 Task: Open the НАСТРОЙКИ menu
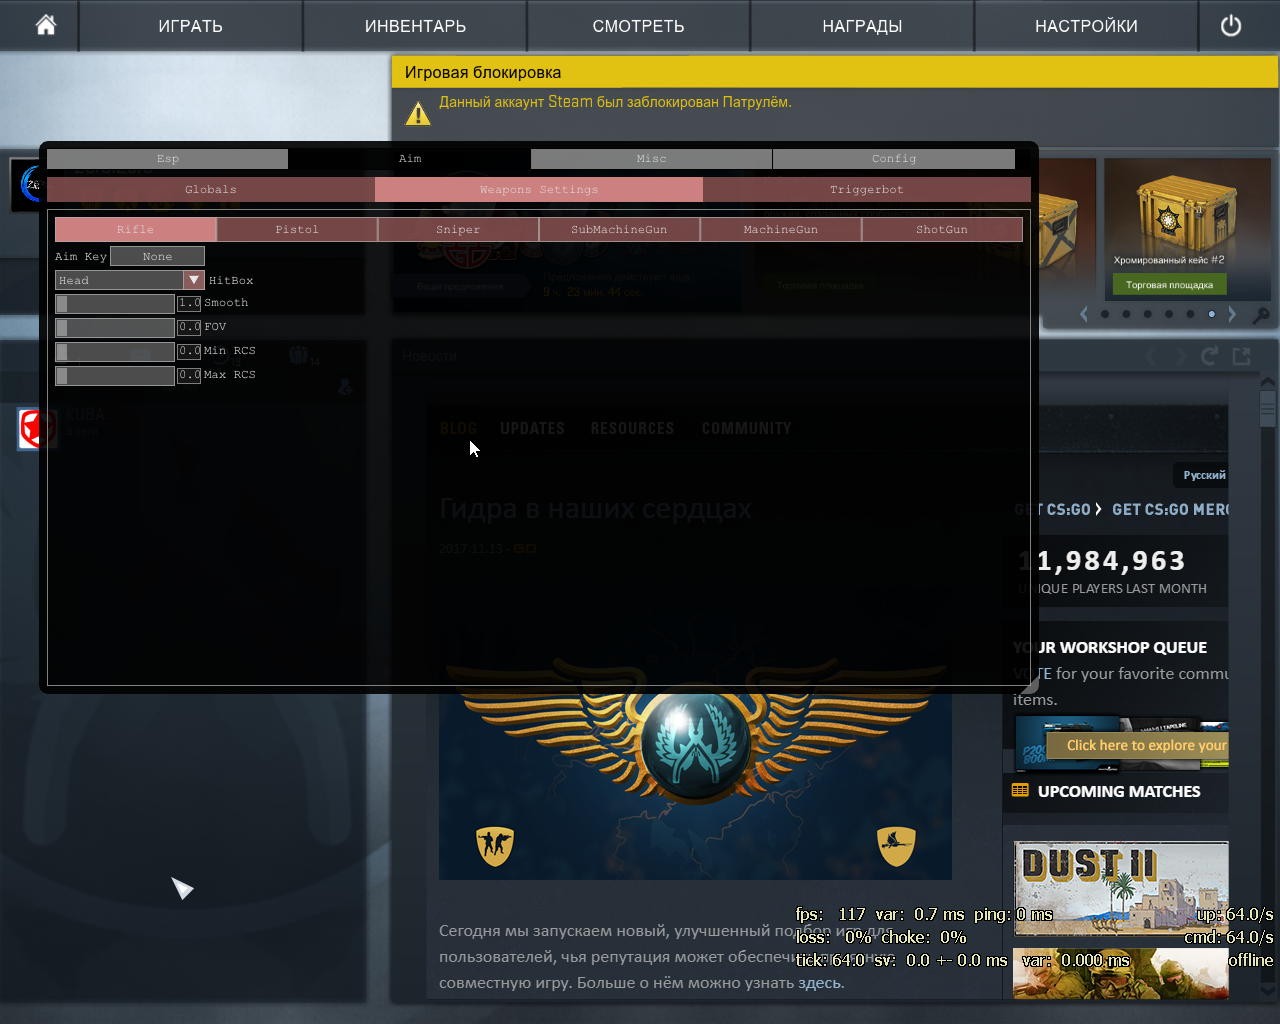coord(1086,26)
